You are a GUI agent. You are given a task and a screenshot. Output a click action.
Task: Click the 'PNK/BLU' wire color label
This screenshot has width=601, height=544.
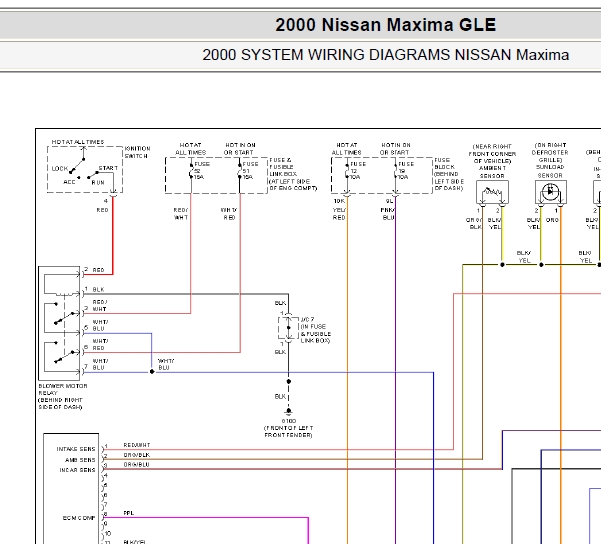388,214
